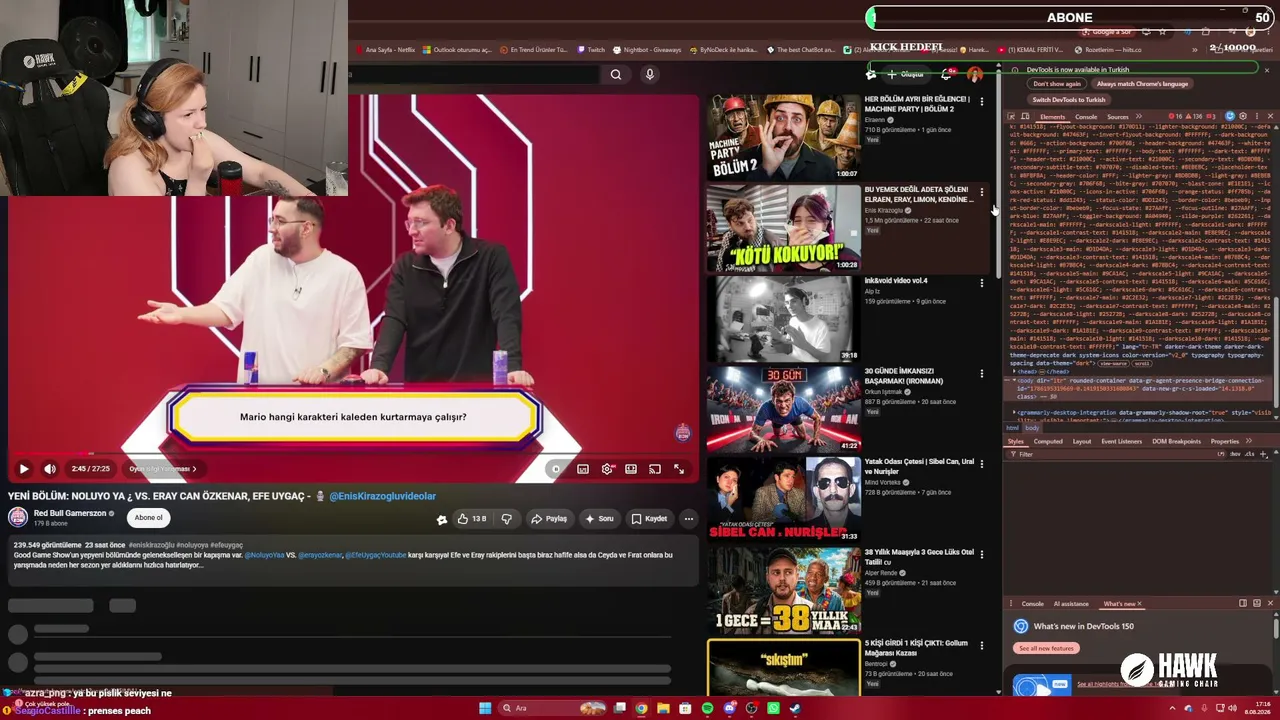
Task: Switch to the DevTools Sources tab
Action: [x=1118, y=117]
